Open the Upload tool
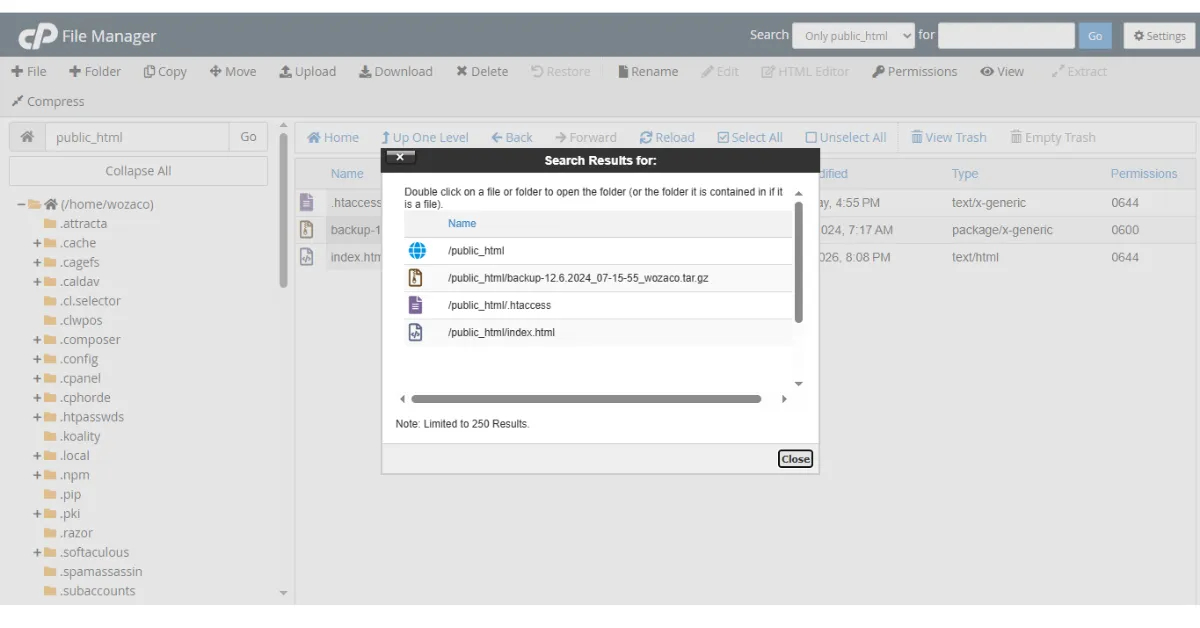 coord(308,71)
